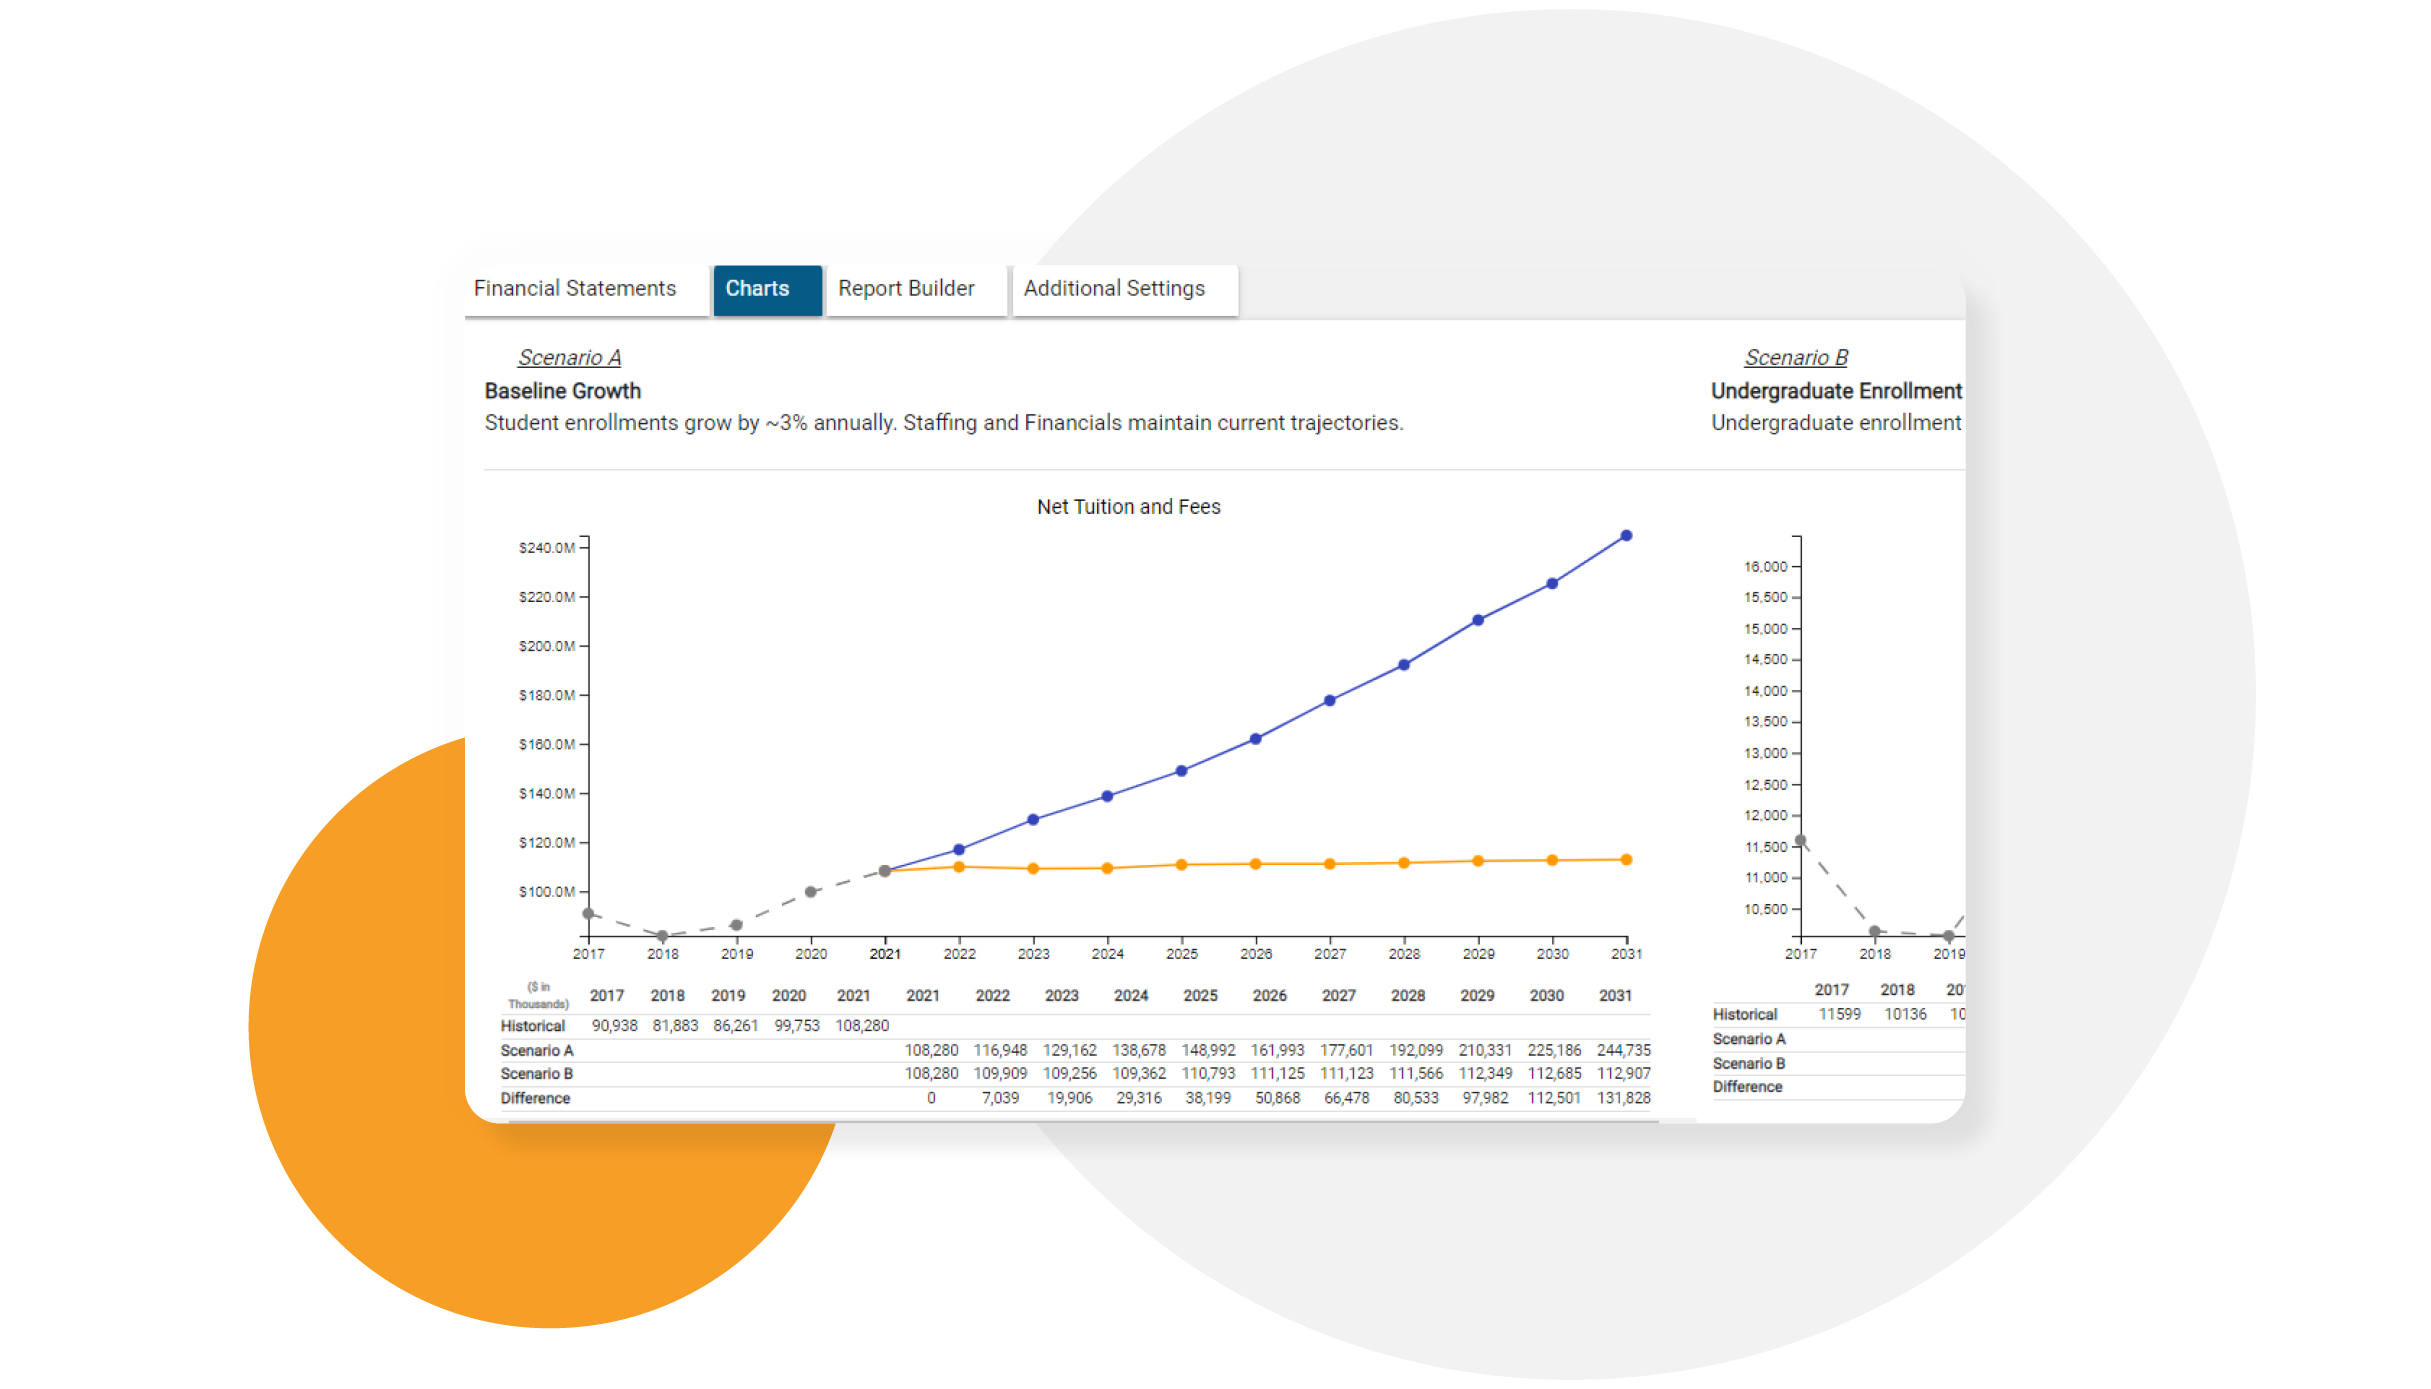Click the 2020 gray historical data point
2431x1389 pixels.
(x=811, y=892)
